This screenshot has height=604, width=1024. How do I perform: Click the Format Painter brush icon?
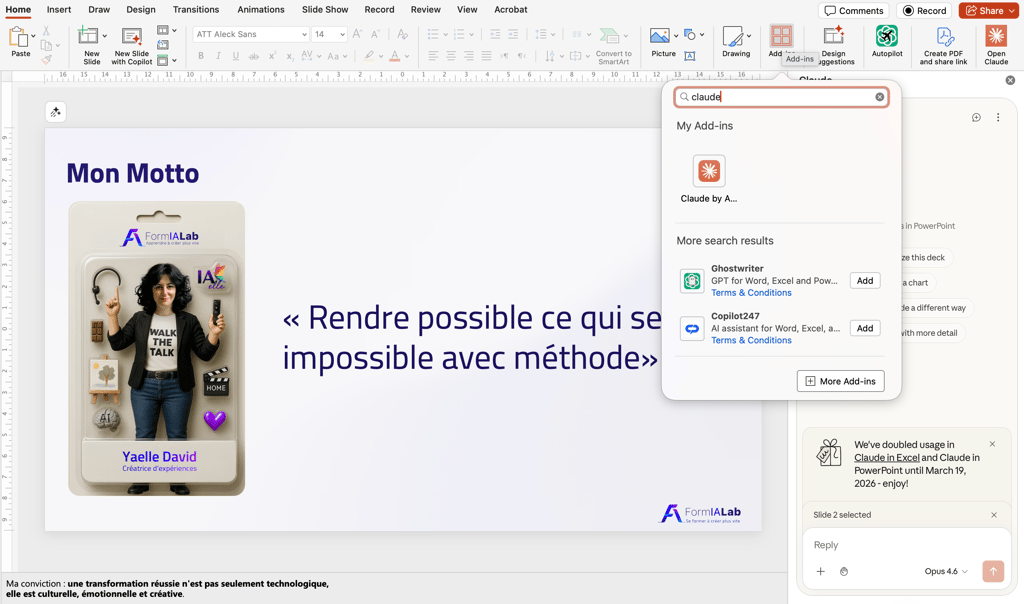(46, 59)
